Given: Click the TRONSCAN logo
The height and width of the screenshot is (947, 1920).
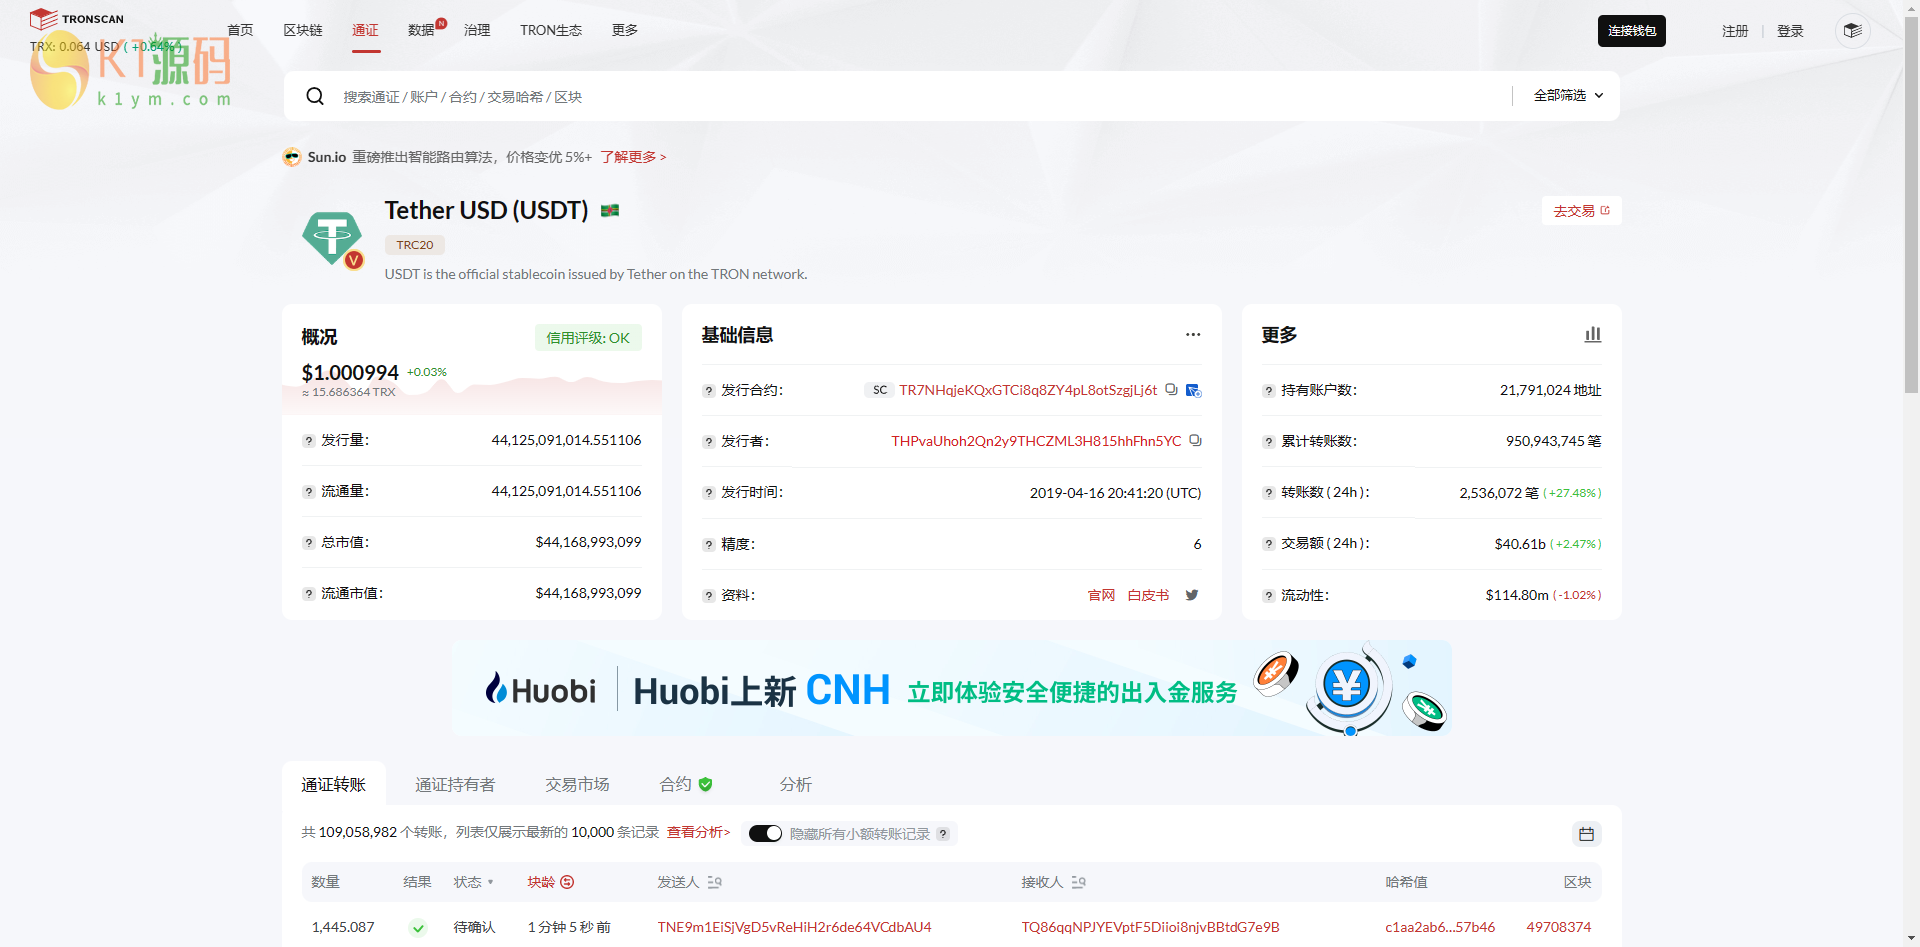Looking at the screenshot, I should pos(77,18).
